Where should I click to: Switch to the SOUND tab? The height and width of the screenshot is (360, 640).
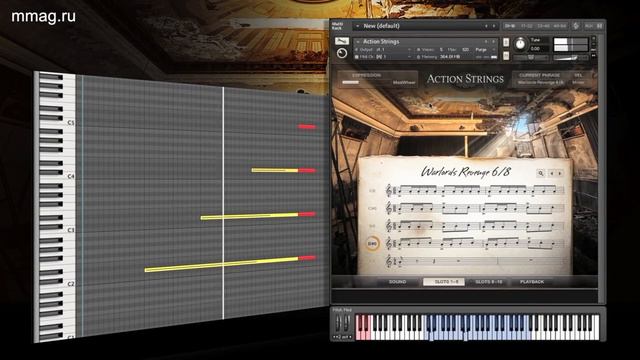coord(397,282)
